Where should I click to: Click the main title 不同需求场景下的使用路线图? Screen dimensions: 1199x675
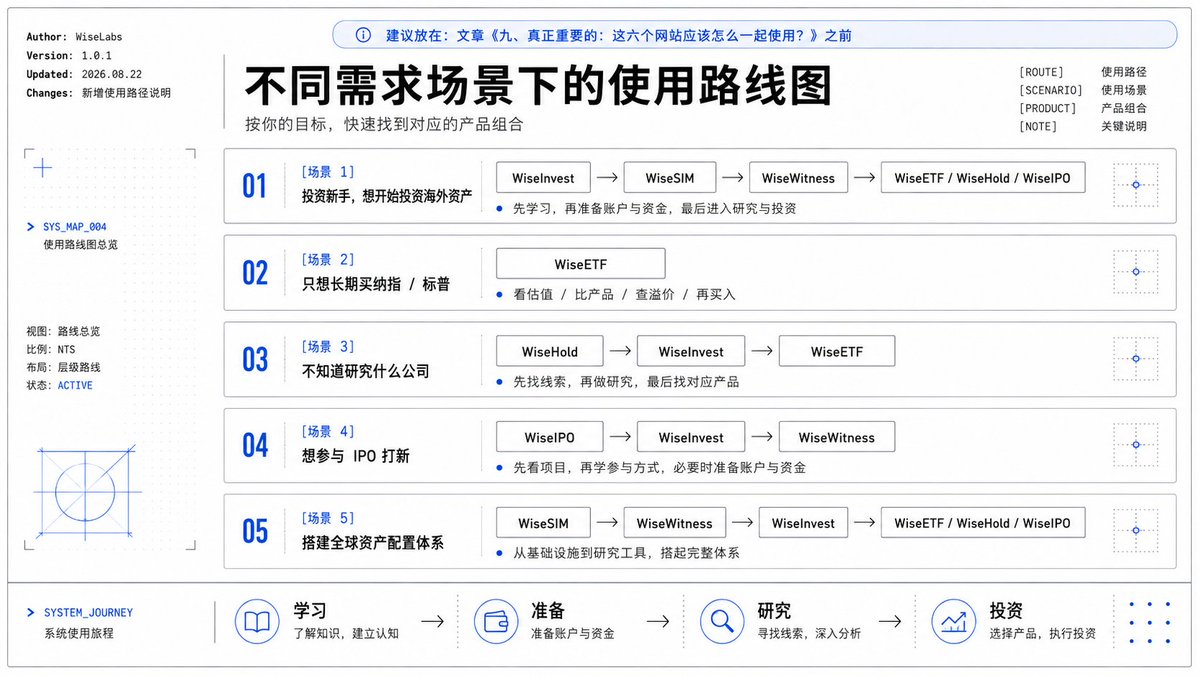tap(538, 85)
